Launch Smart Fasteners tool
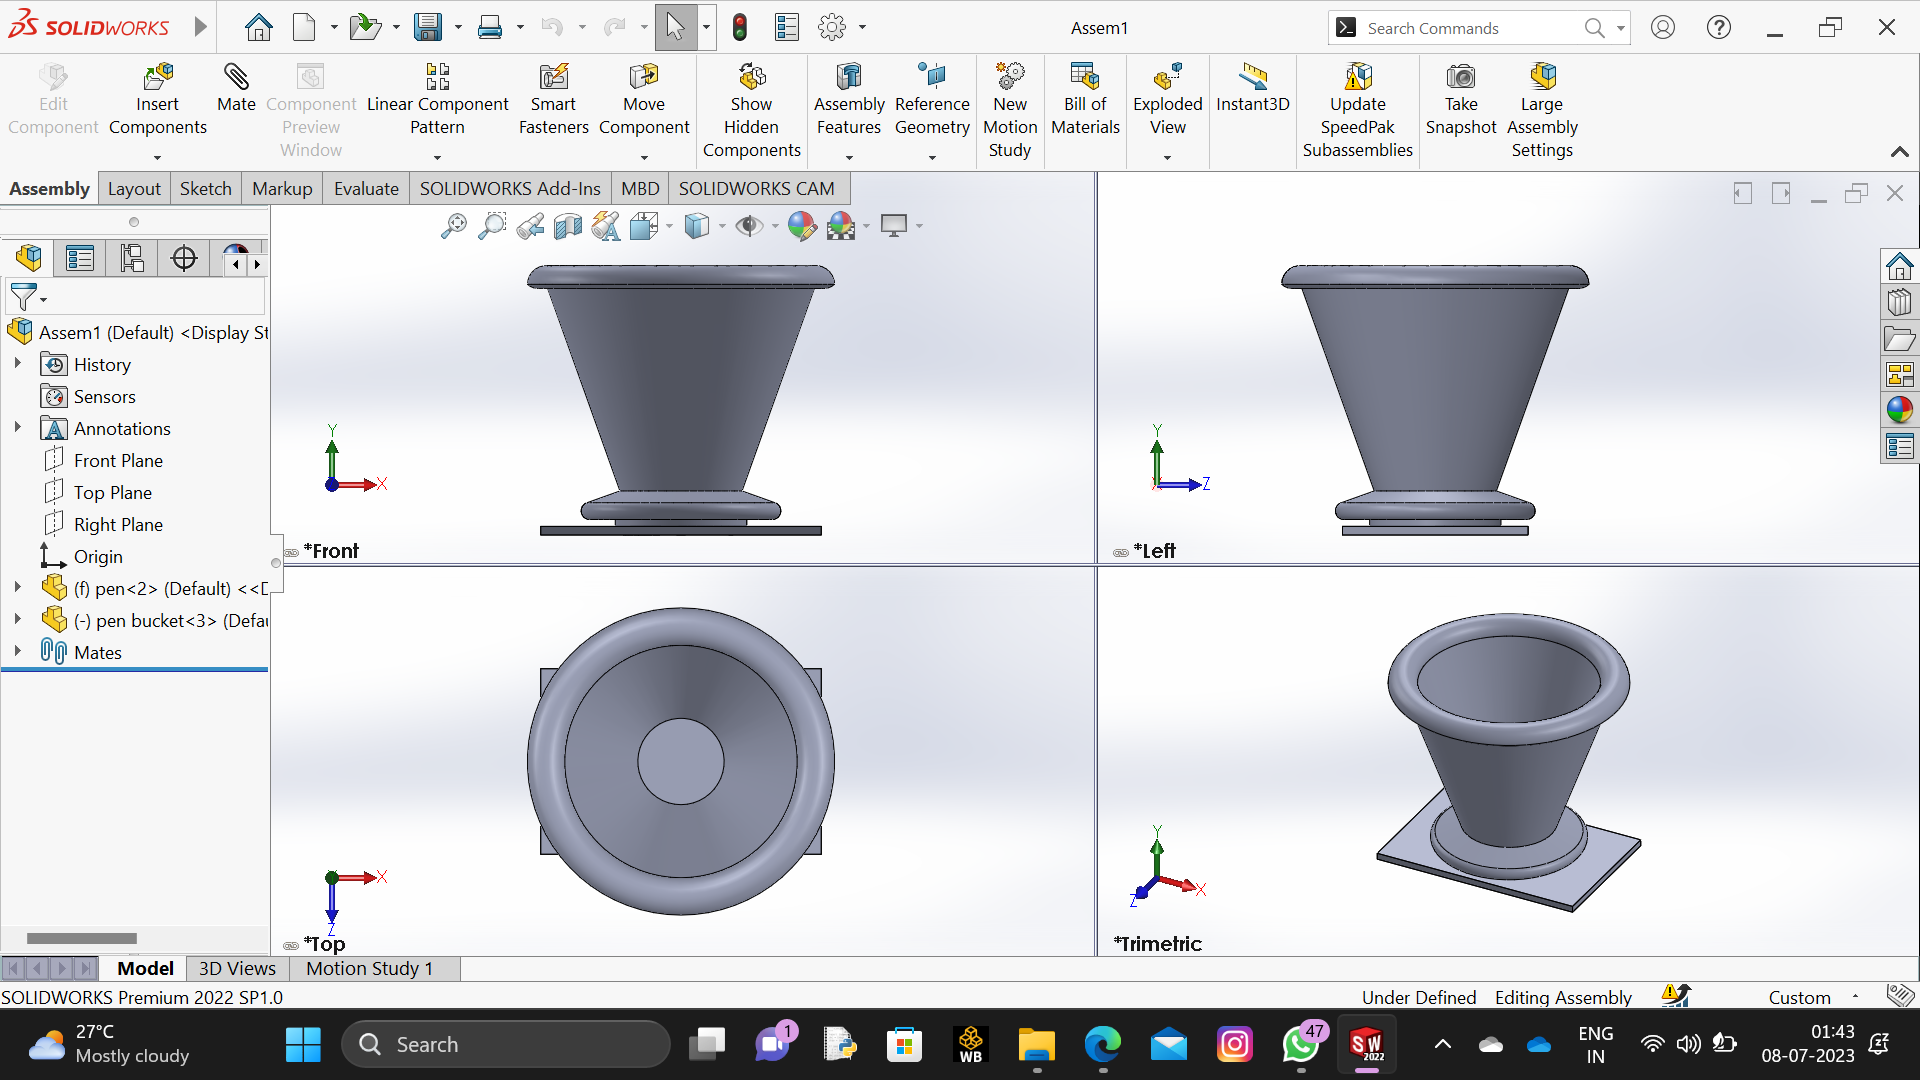1920x1080 pixels. pos(553,99)
